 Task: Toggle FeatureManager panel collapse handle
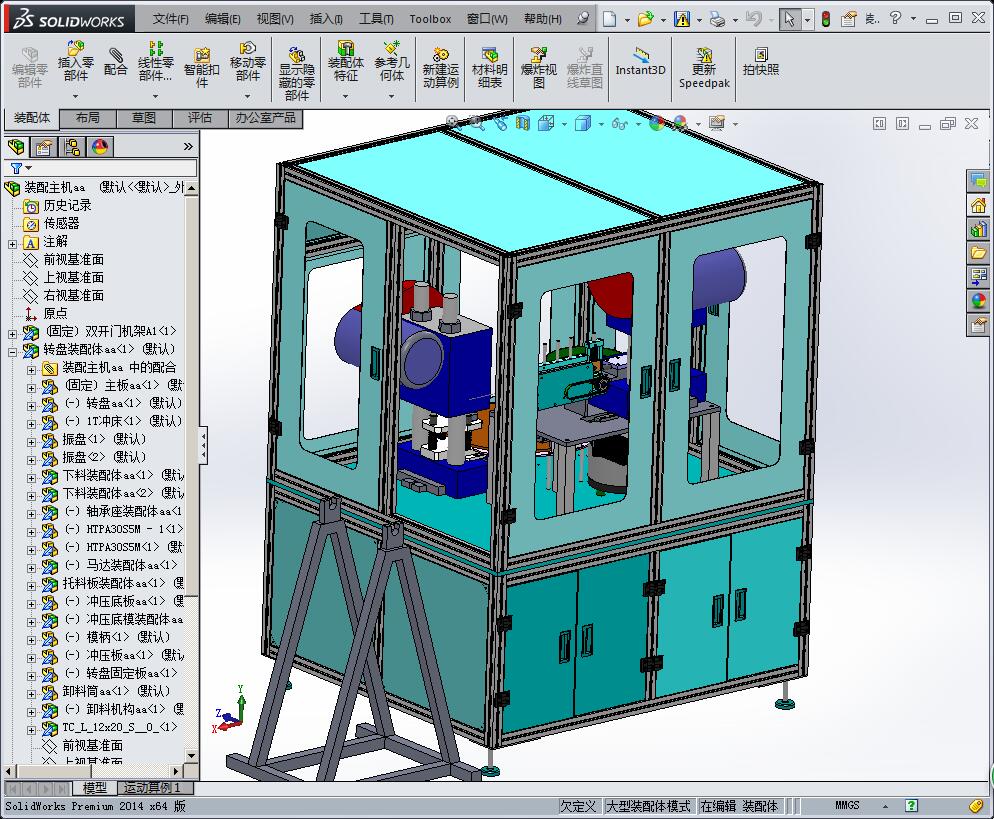[x=203, y=445]
